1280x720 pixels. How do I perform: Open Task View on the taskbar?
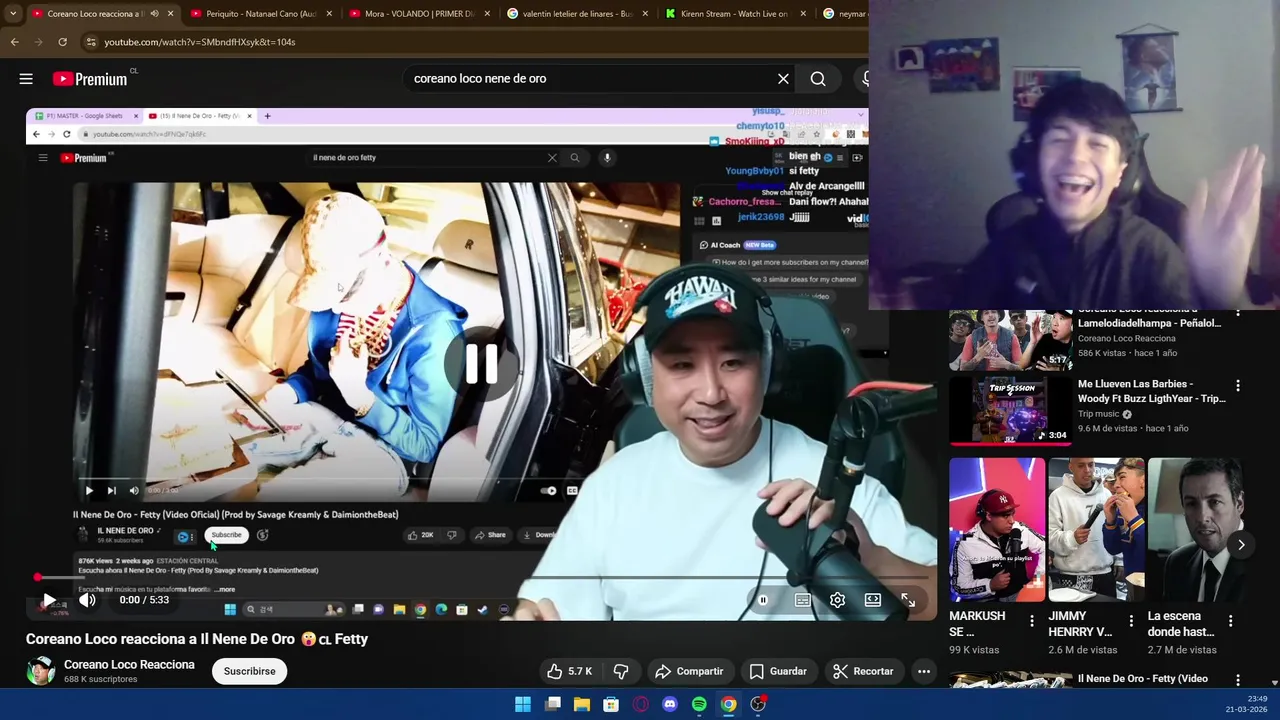552,704
